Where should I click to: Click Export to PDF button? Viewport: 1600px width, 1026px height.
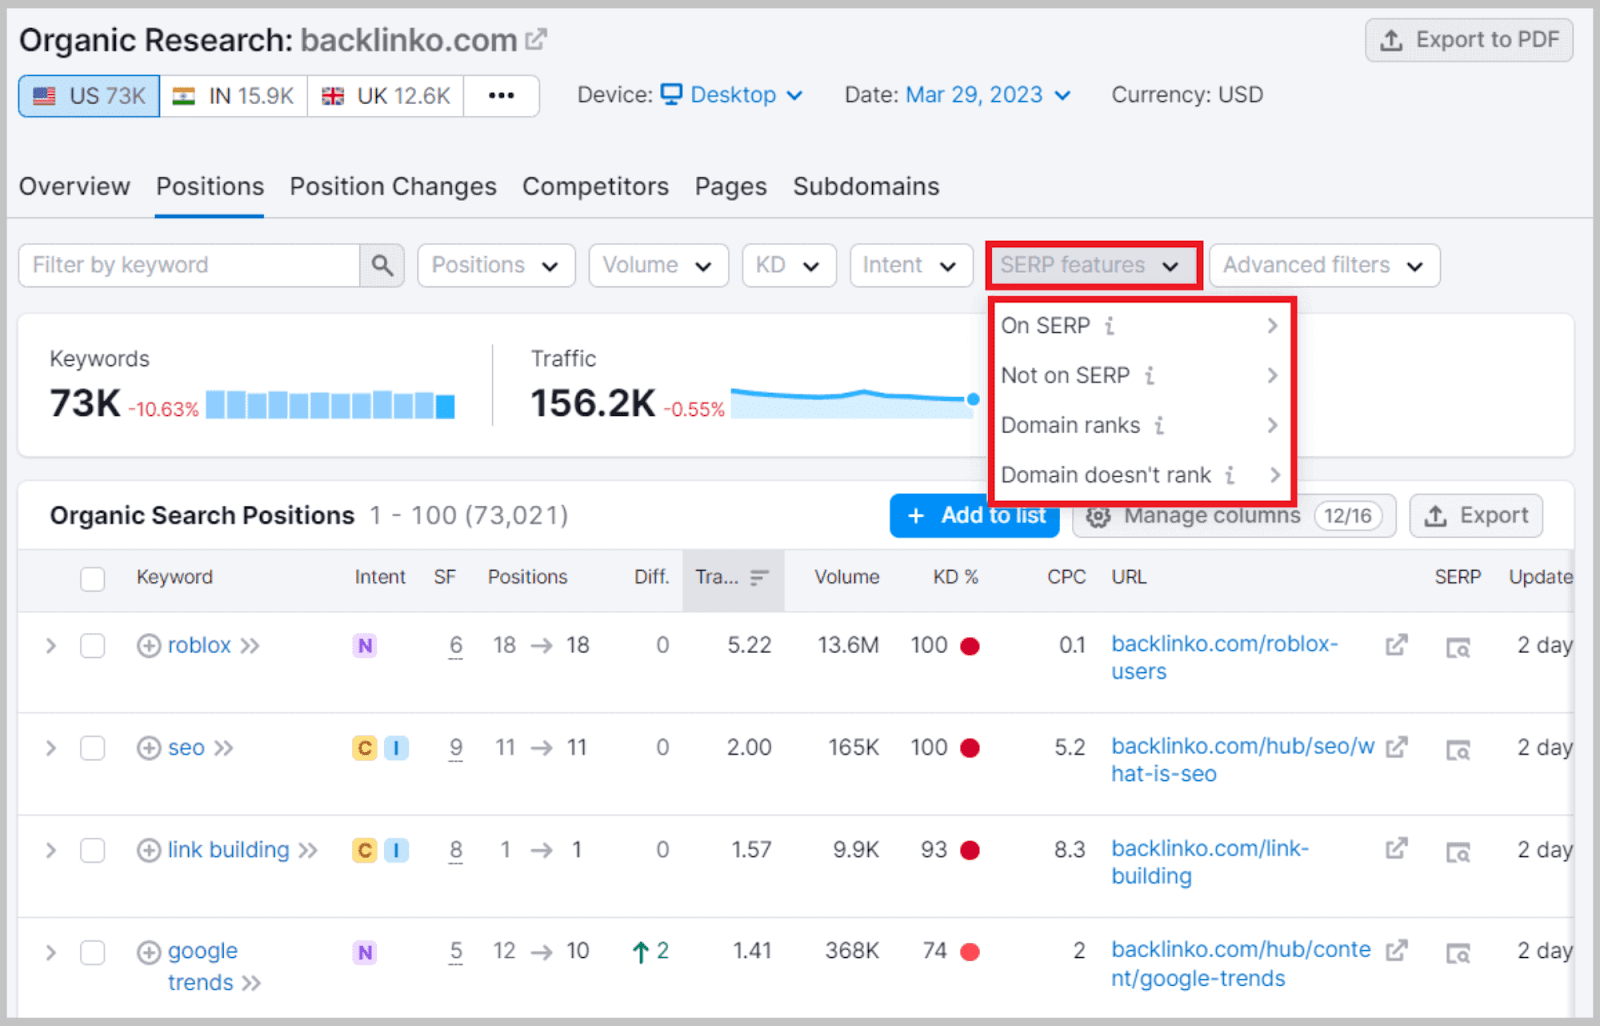(x=1469, y=40)
